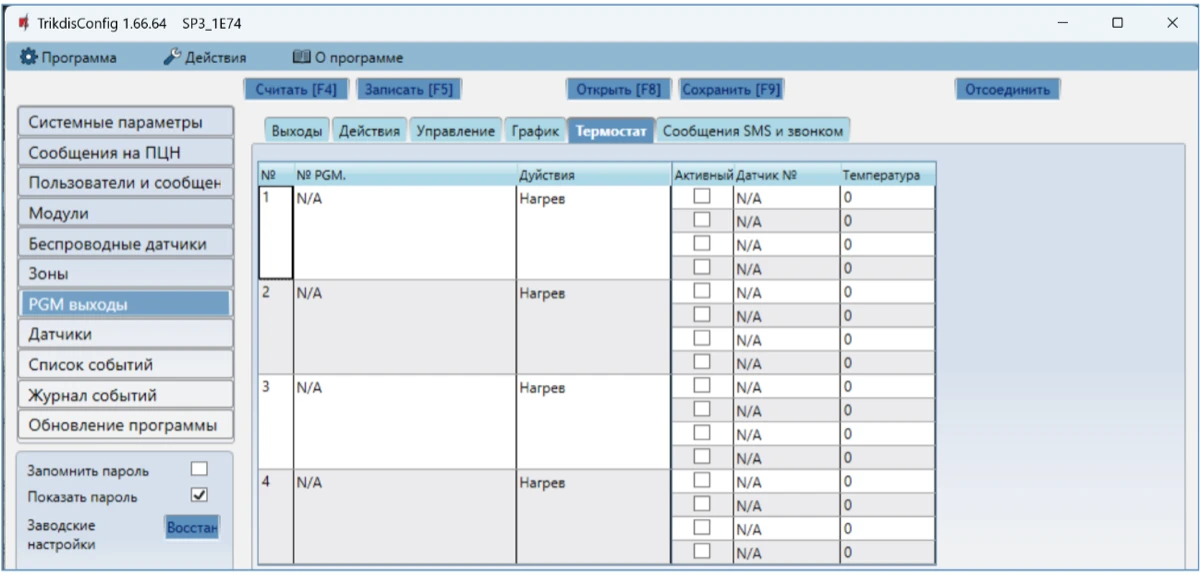This screenshot has width=1200, height=575.
Task: Tick first Активный checkbox in thermostat row 4
Action: click(x=702, y=481)
